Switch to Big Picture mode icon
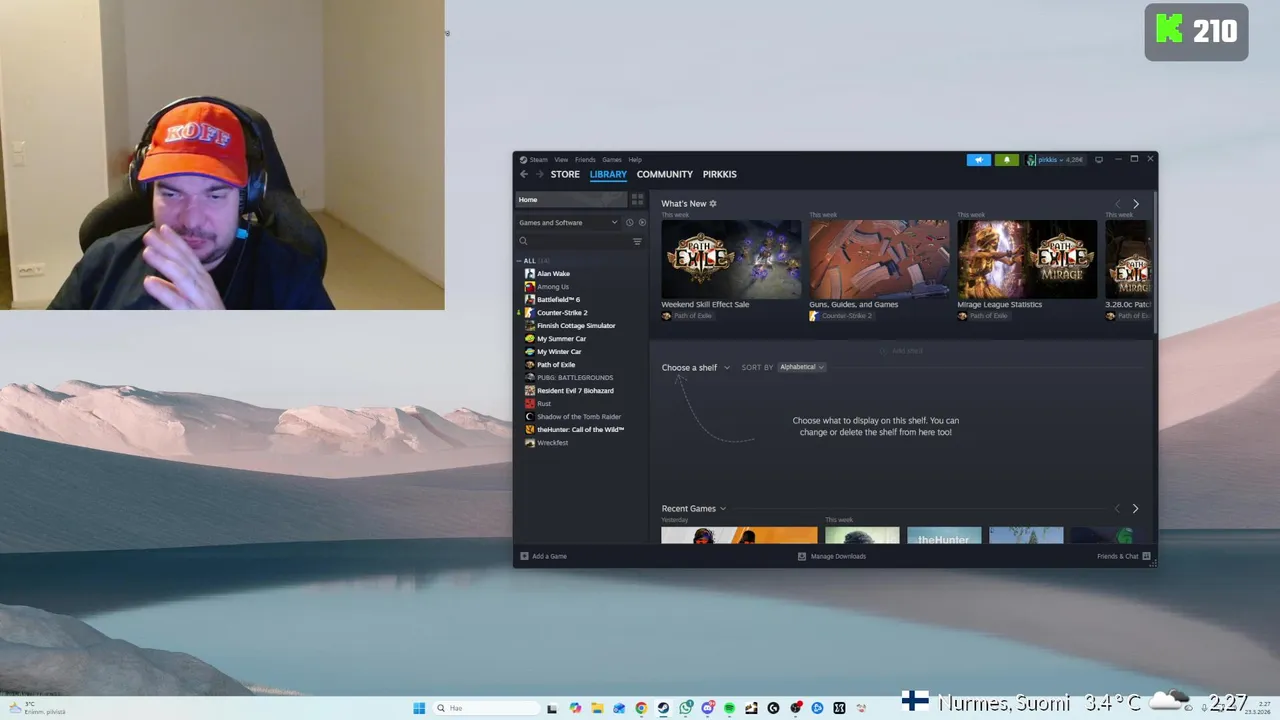Screen dimensions: 1280x720 tap(1098, 159)
